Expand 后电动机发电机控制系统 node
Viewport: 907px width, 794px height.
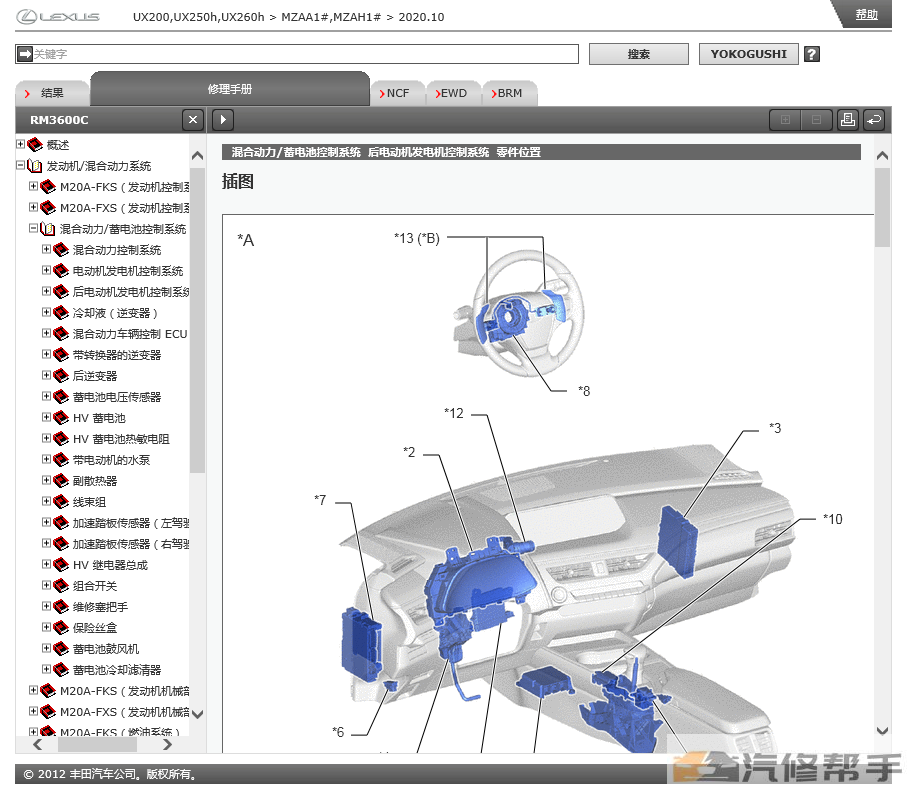pos(46,291)
